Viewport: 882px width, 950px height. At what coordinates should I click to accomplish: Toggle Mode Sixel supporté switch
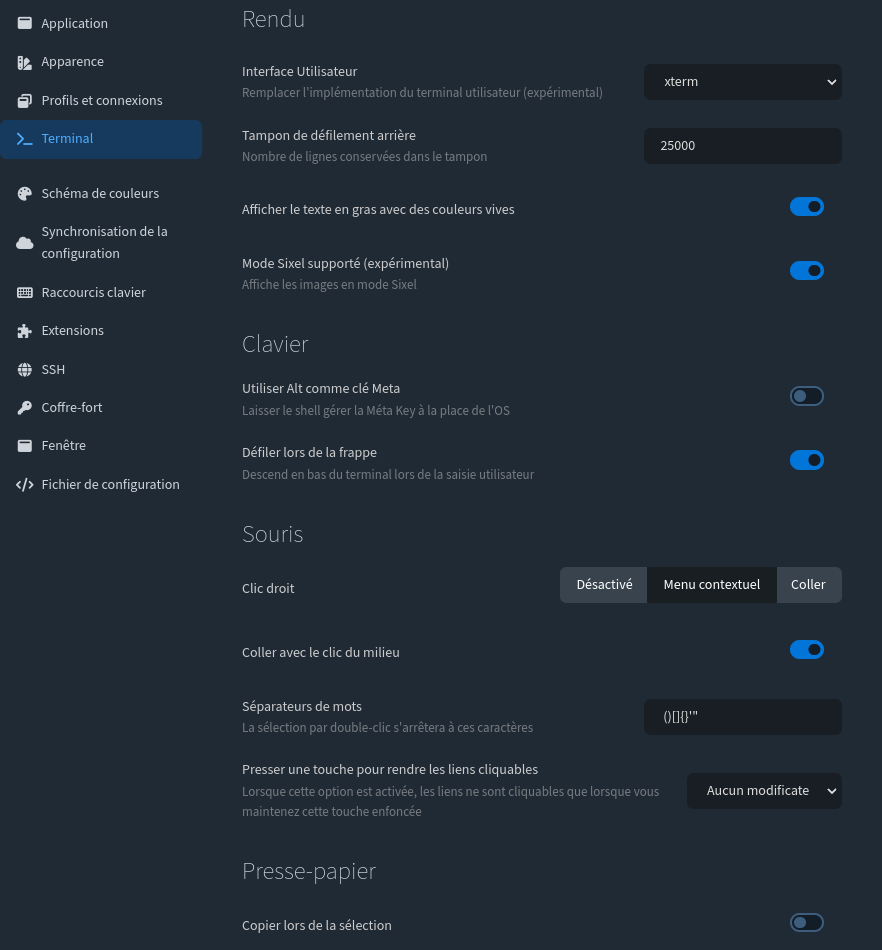[806, 270]
